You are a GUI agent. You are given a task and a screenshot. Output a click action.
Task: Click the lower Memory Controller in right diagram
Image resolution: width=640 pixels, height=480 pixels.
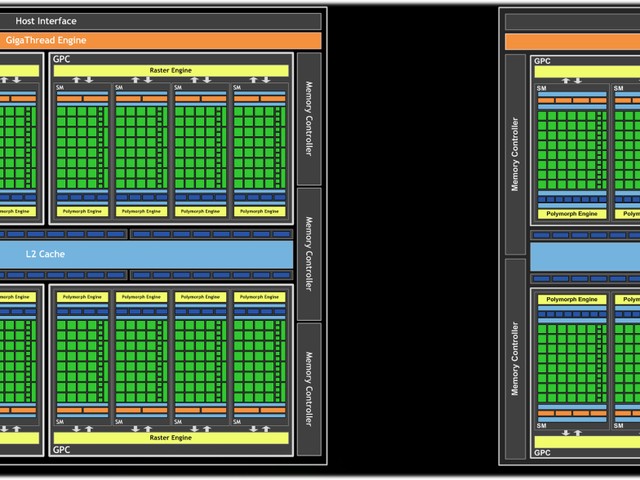[515, 359]
